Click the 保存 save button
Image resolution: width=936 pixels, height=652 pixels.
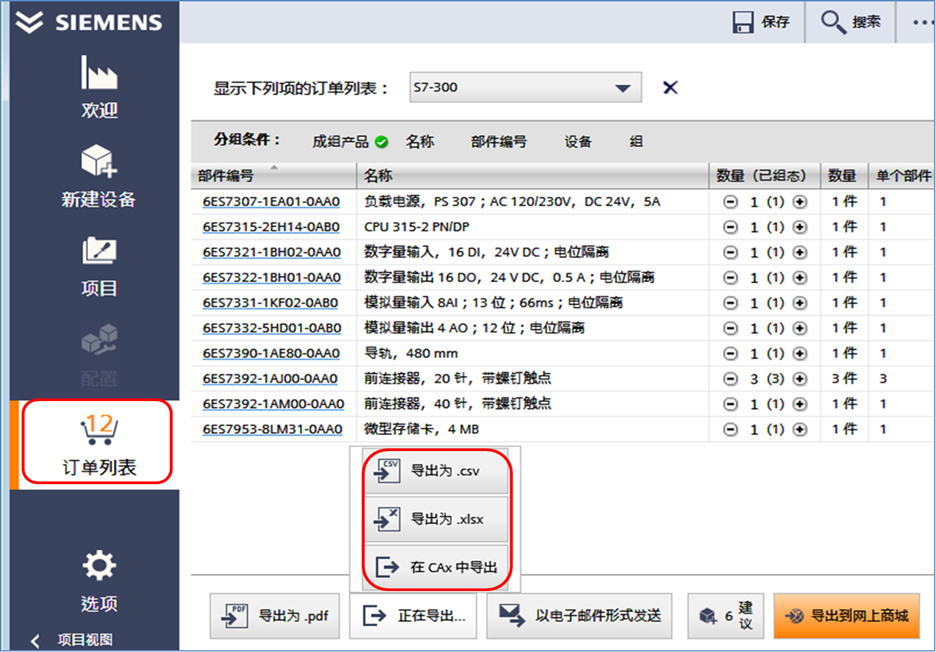[761, 22]
